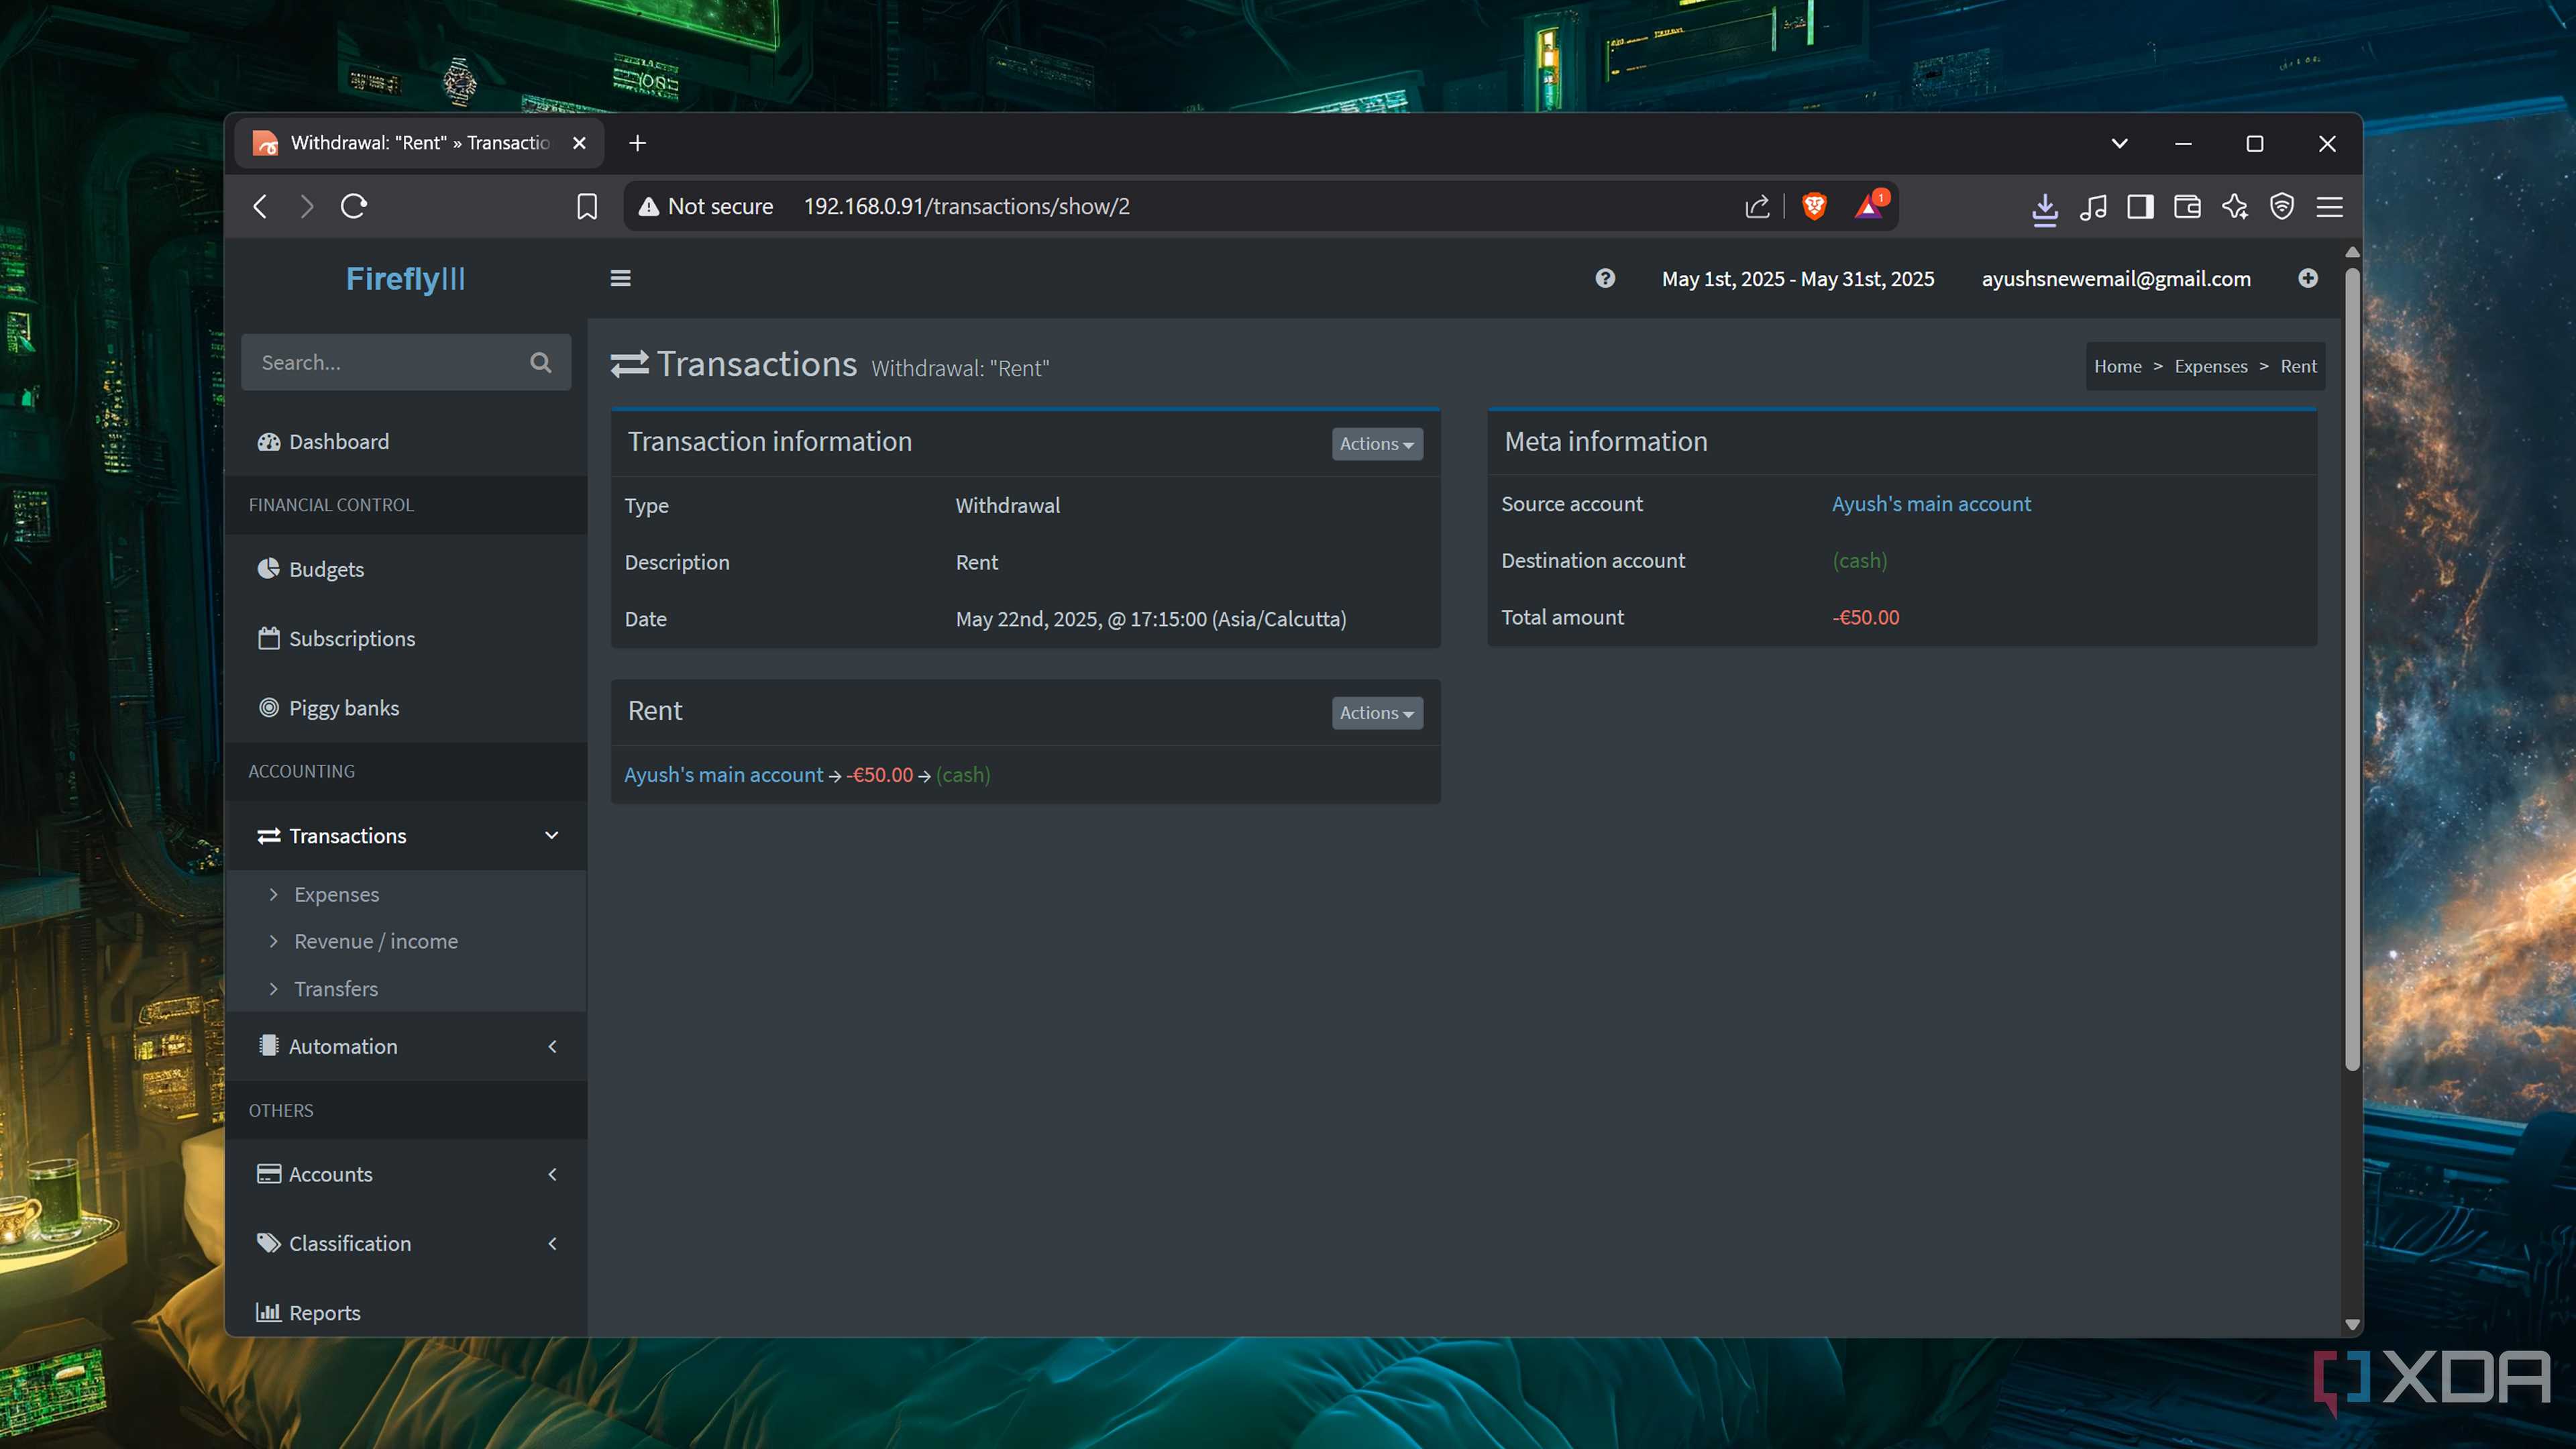Toggle the sidebar hamburger menu icon
2576x1449 pixels.
[x=620, y=278]
